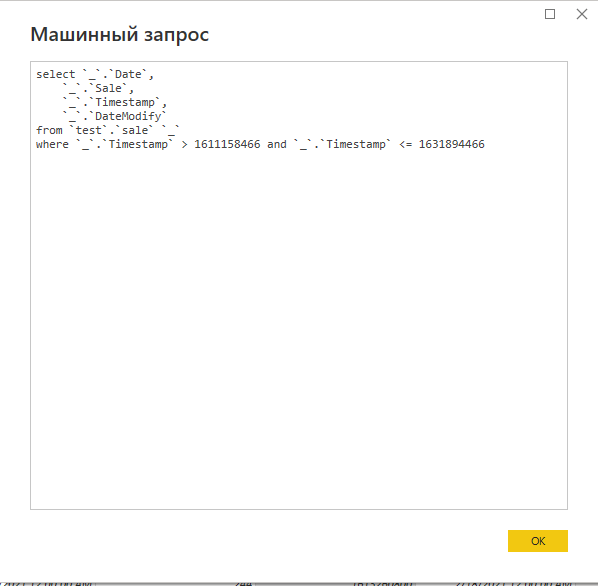The height and width of the screenshot is (586, 598).
Task: Click the '`_`.`Sale`,' query line
Action: pyautogui.click(x=98, y=88)
